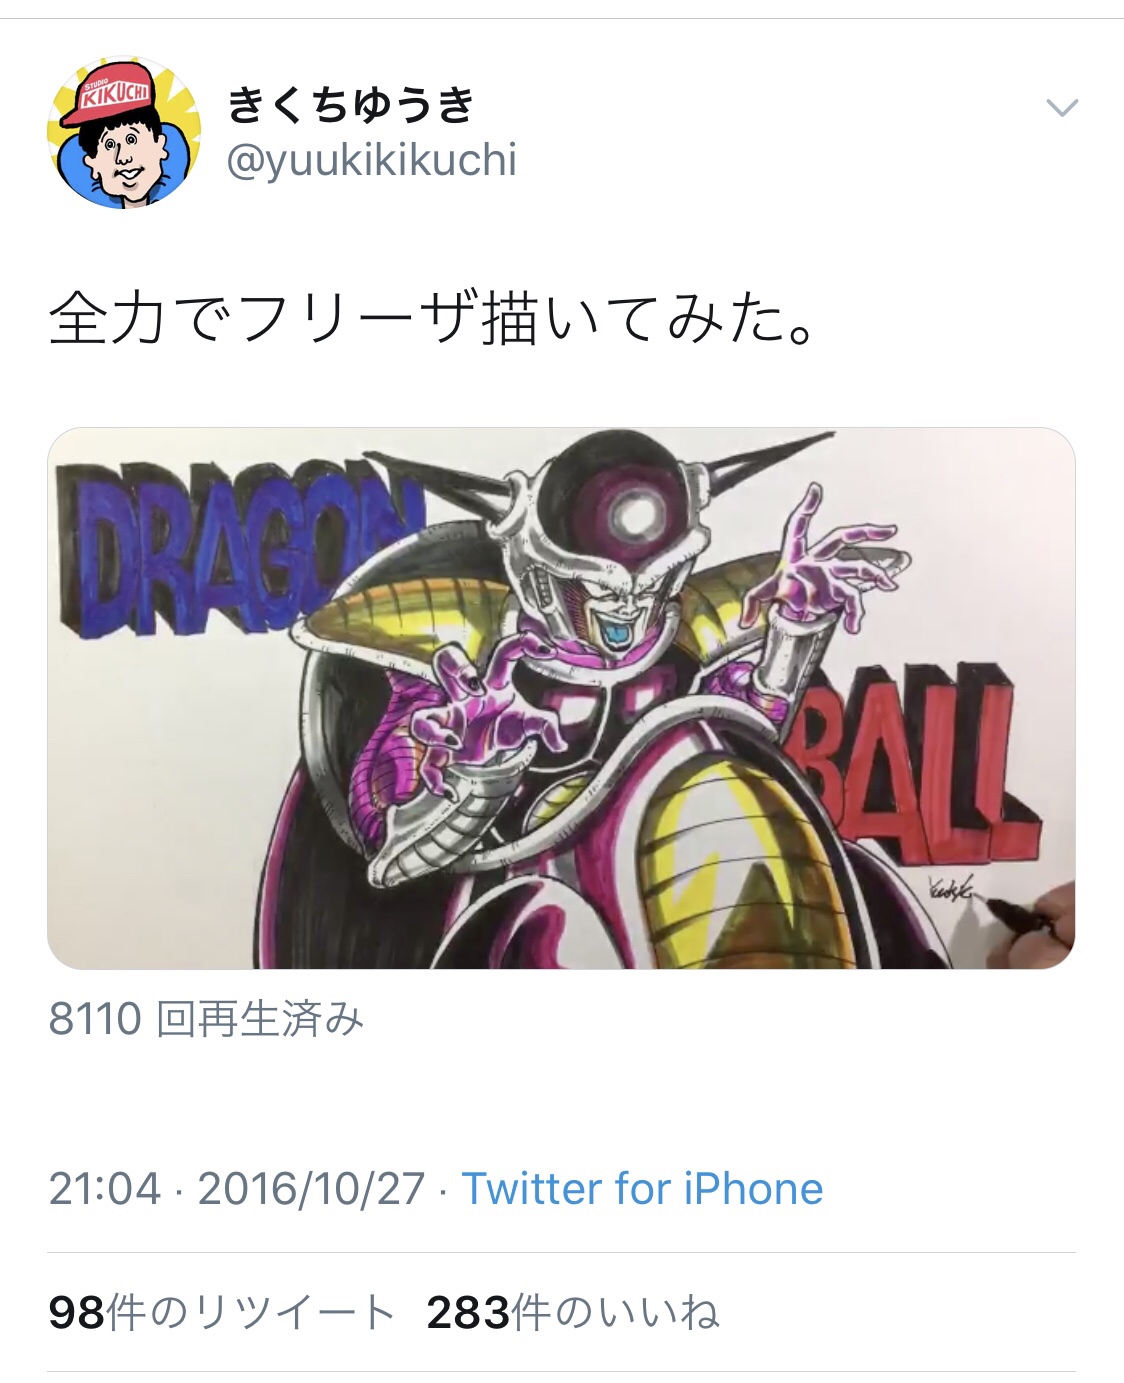Image resolution: width=1124 pixels, height=1383 pixels.
Task: Tap the 21:04 · 2016/10/27 timestamp
Action: tap(237, 1189)
